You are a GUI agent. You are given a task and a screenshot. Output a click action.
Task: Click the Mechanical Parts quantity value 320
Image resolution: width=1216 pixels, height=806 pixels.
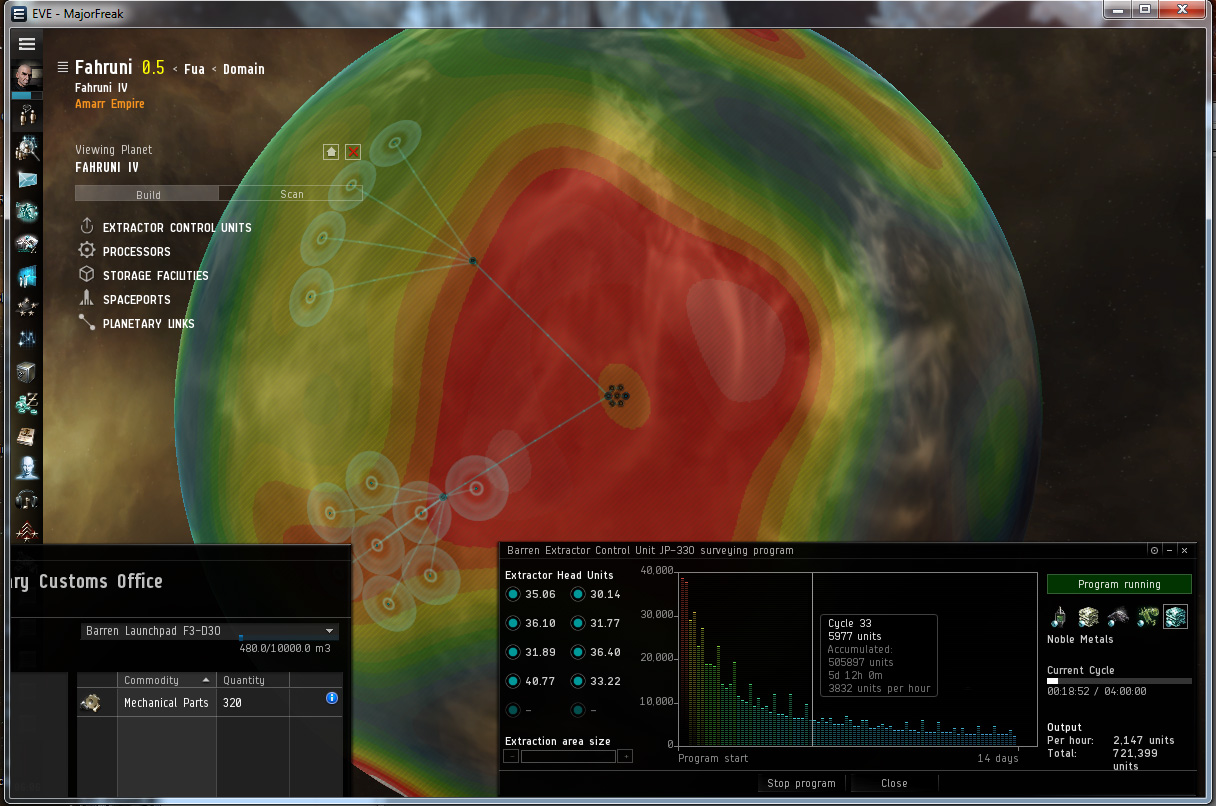coord(233,703)
